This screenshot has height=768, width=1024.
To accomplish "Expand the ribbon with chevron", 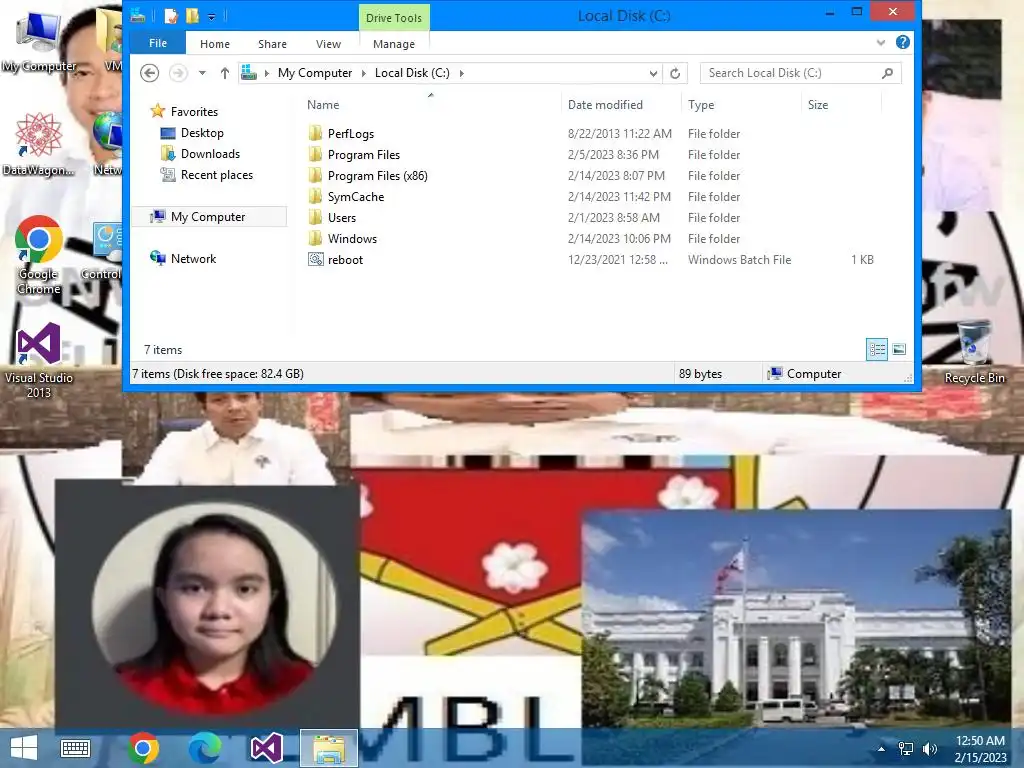I will (x=880, y=43).
